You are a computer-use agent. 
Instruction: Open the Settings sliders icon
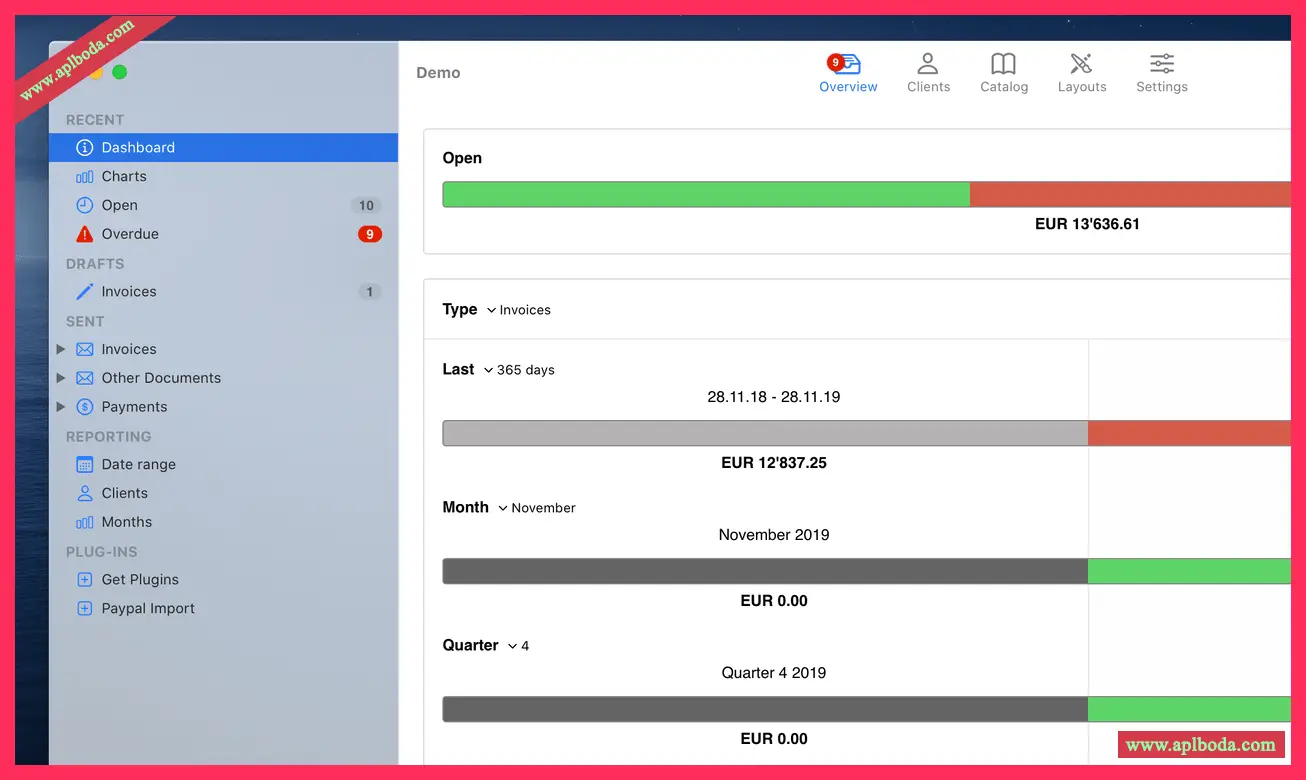(x=1161, y=65)
